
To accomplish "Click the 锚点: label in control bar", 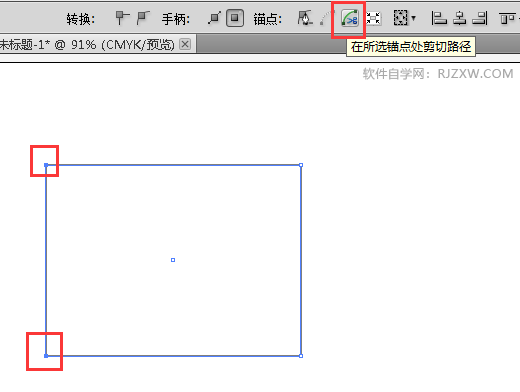I will [267, 19].
